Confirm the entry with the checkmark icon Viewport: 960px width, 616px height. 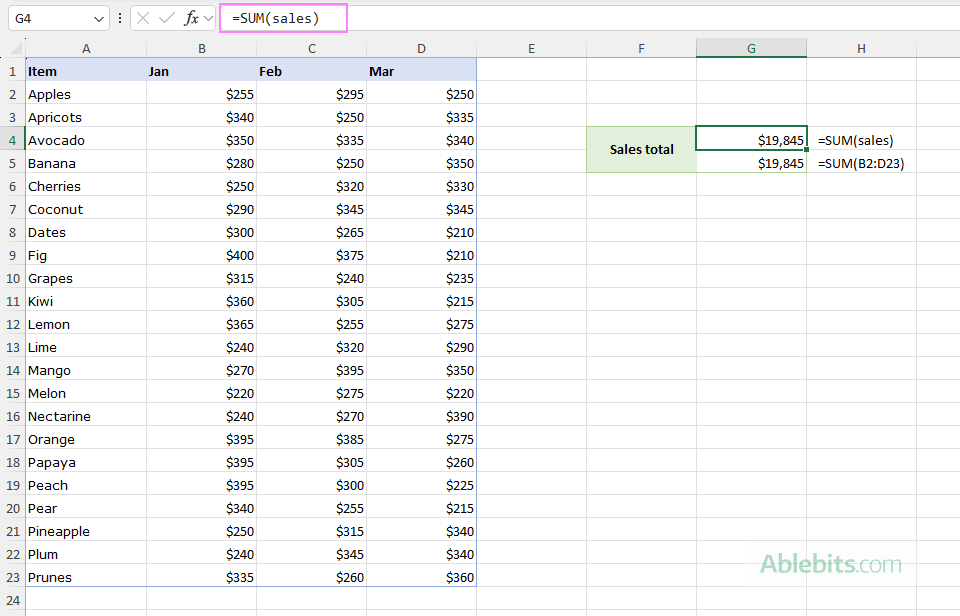pyautogui.click(x=165, y=18)
